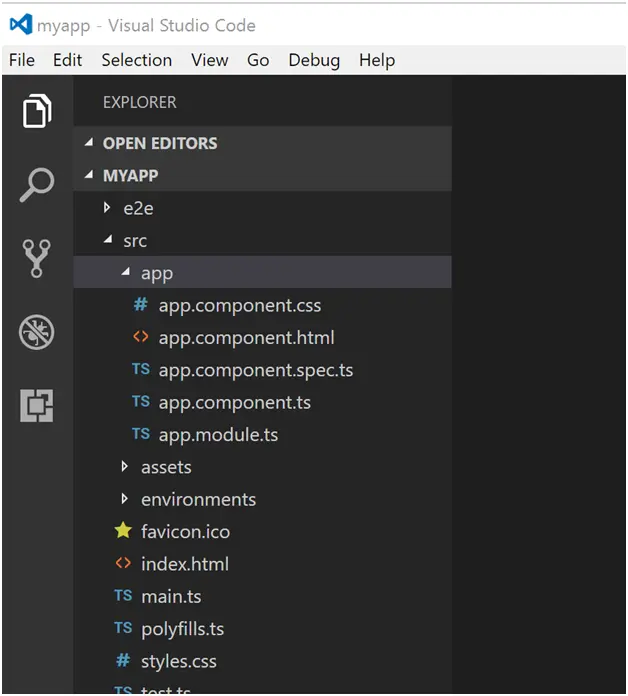
Task: Click the TS icon beside app.component.ts
Action: (141, 401)
